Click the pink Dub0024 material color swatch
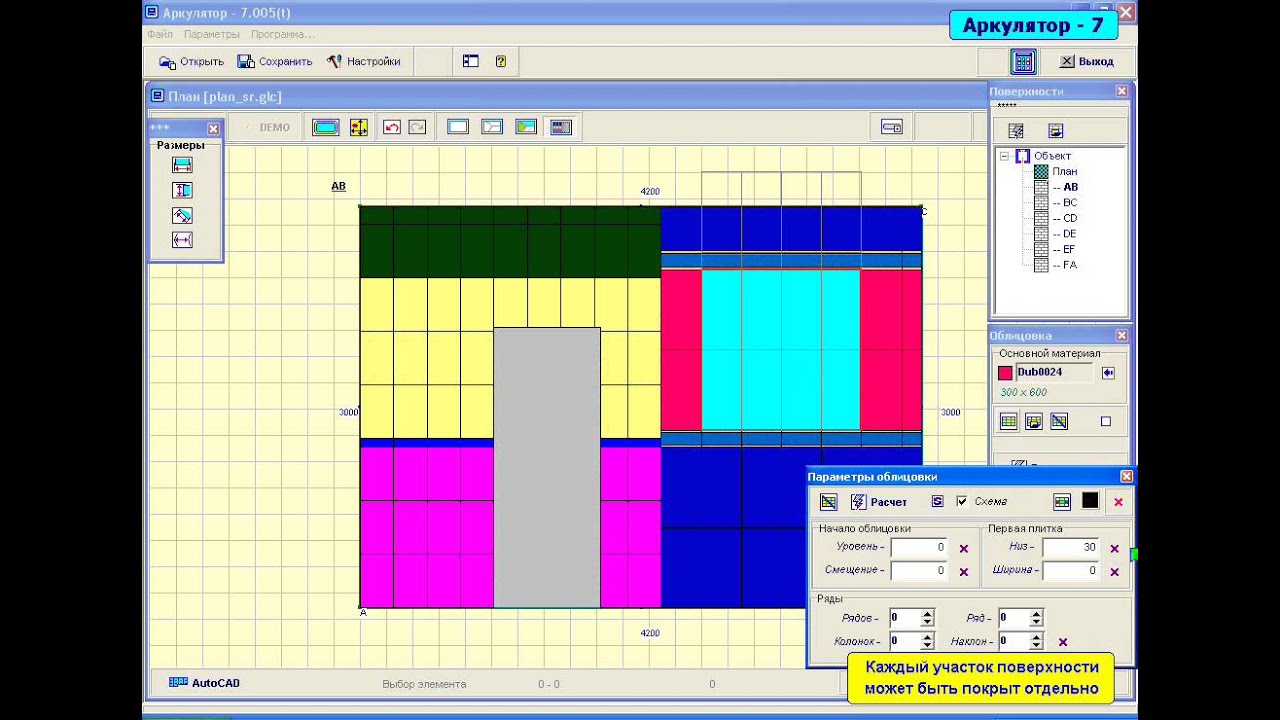Image resolution: width=1280 pixels, height=720 pixels. click(1005, 373)
